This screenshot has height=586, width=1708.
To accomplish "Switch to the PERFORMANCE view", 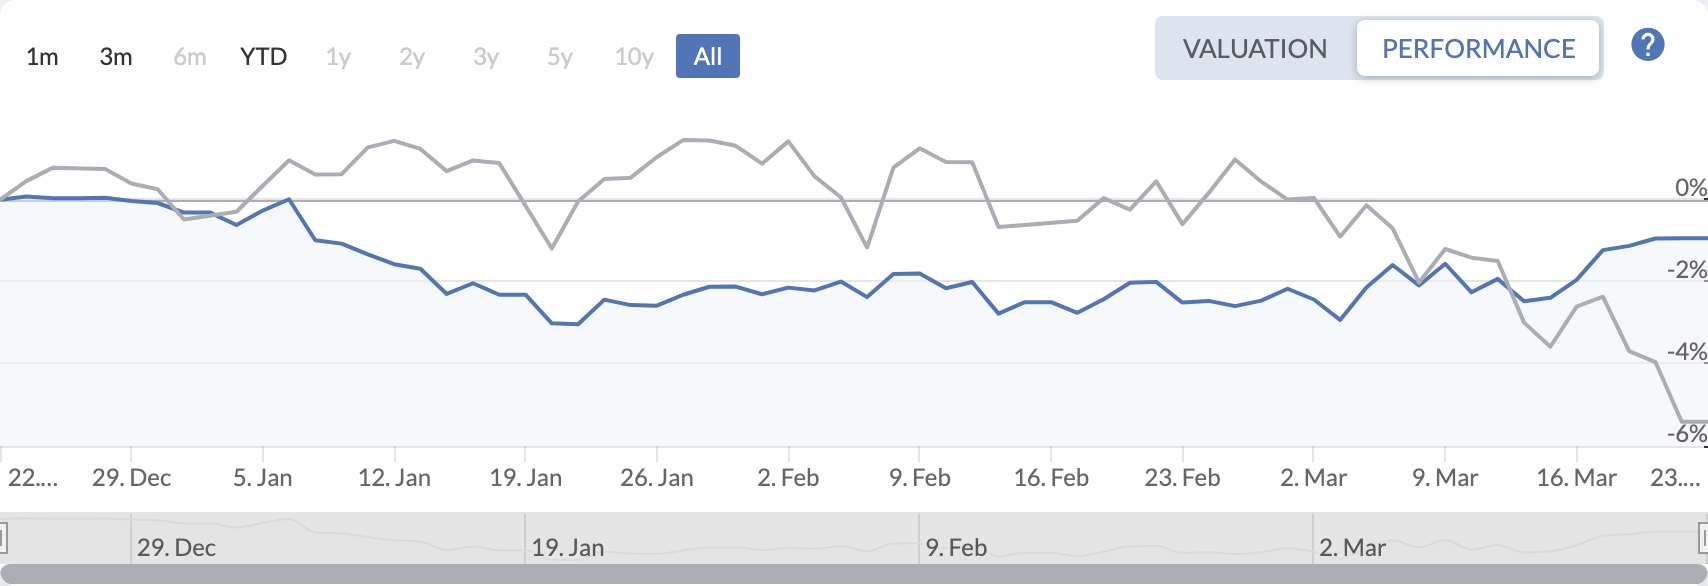I will tap(1478, 48).
